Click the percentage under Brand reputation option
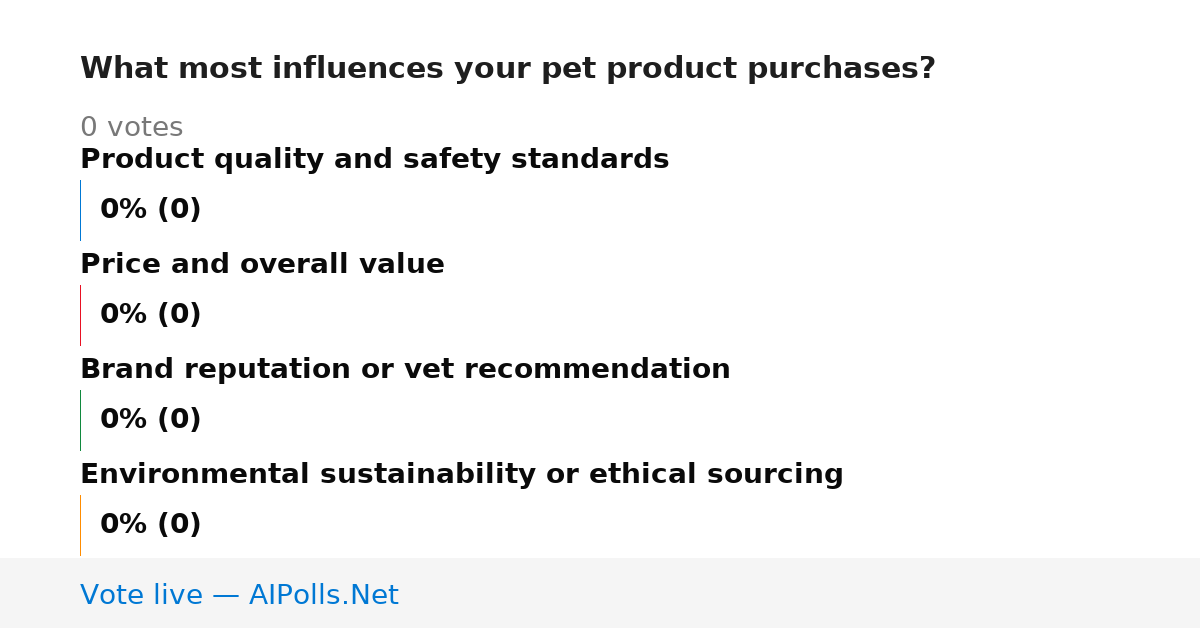The height and width of the screenshot is (628, 1200). tap(150, 420)
